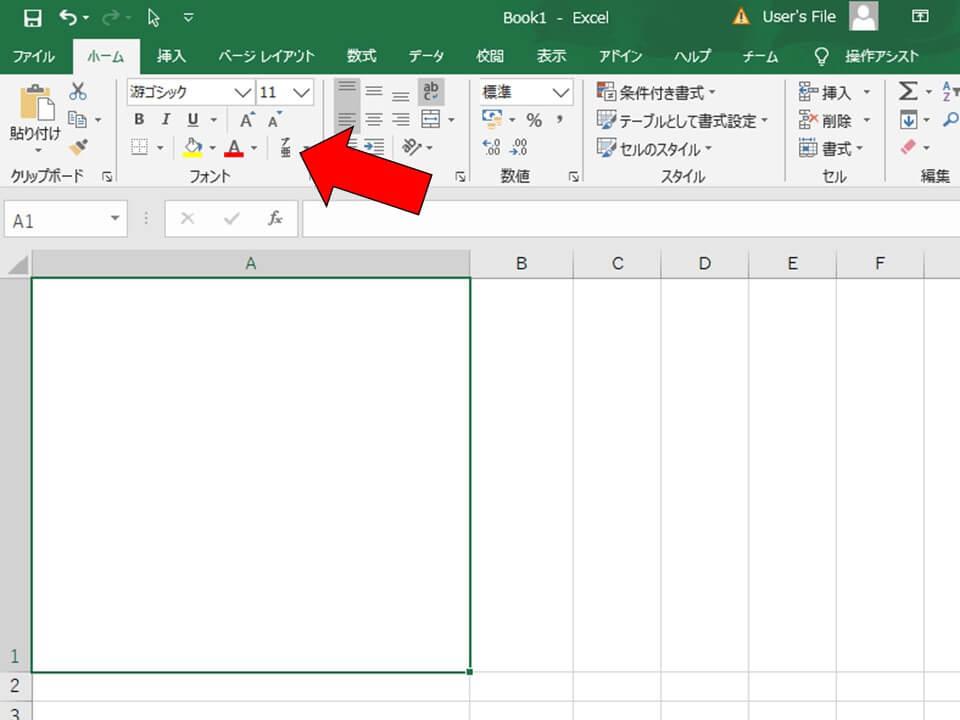
Task: Click the increase font size icon
Action: tap(247, 120)
